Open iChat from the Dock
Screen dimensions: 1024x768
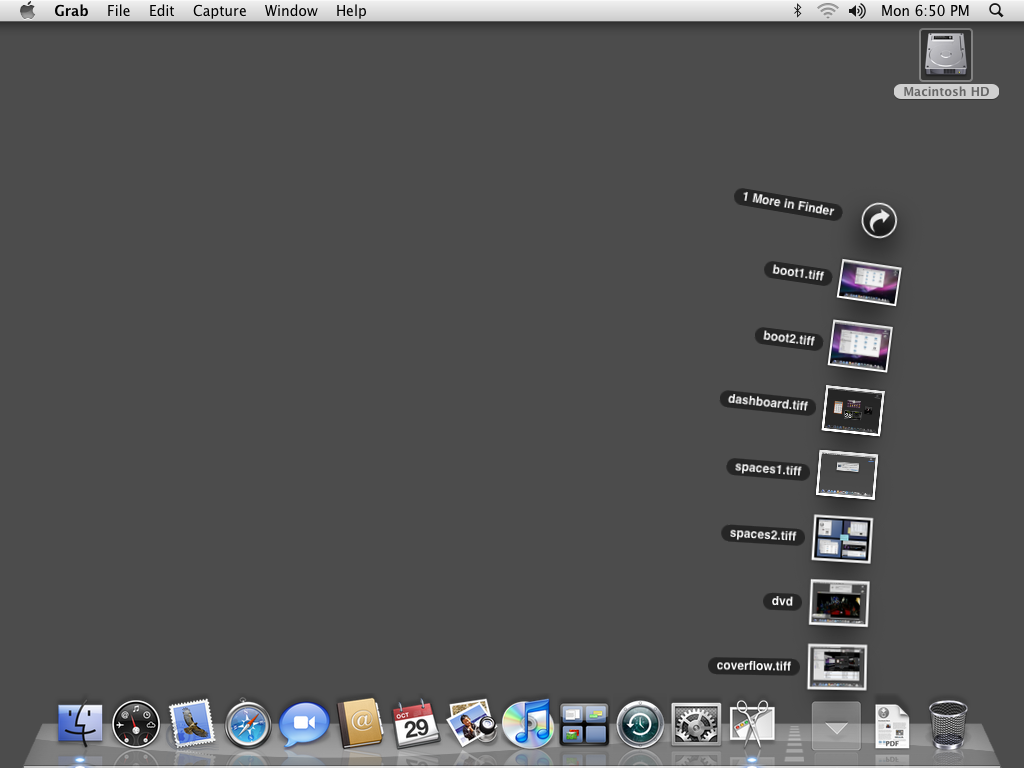304,722
